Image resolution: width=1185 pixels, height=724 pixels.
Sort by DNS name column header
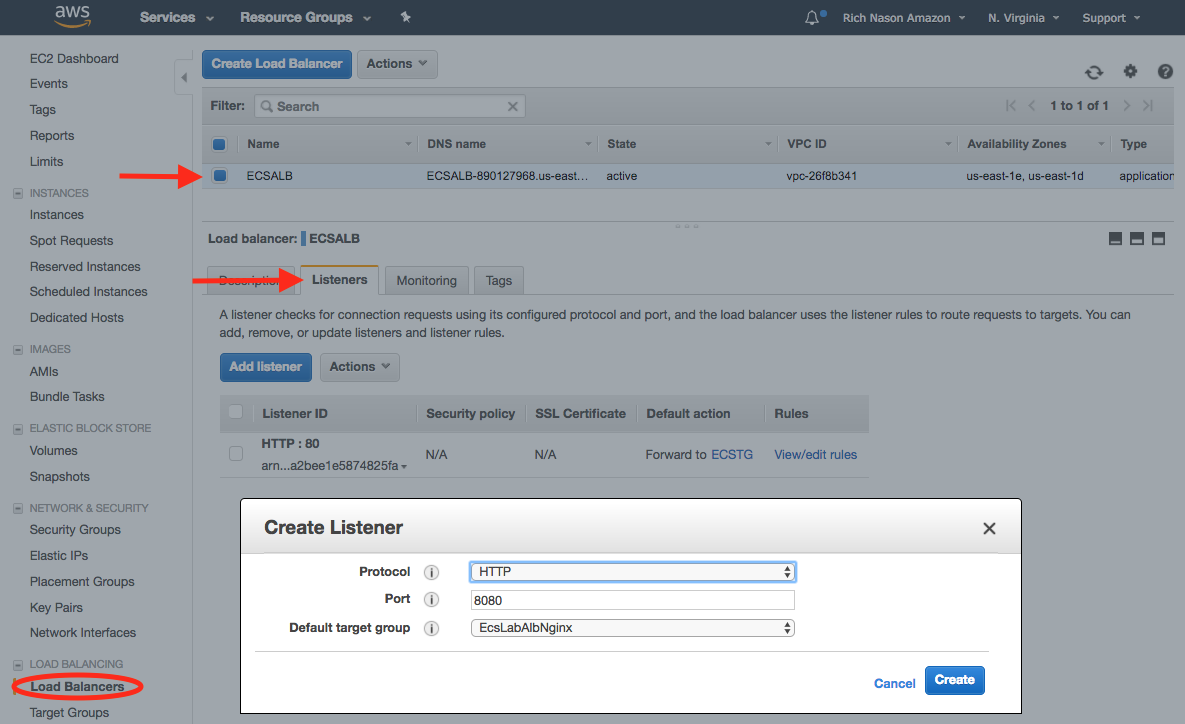509,144
